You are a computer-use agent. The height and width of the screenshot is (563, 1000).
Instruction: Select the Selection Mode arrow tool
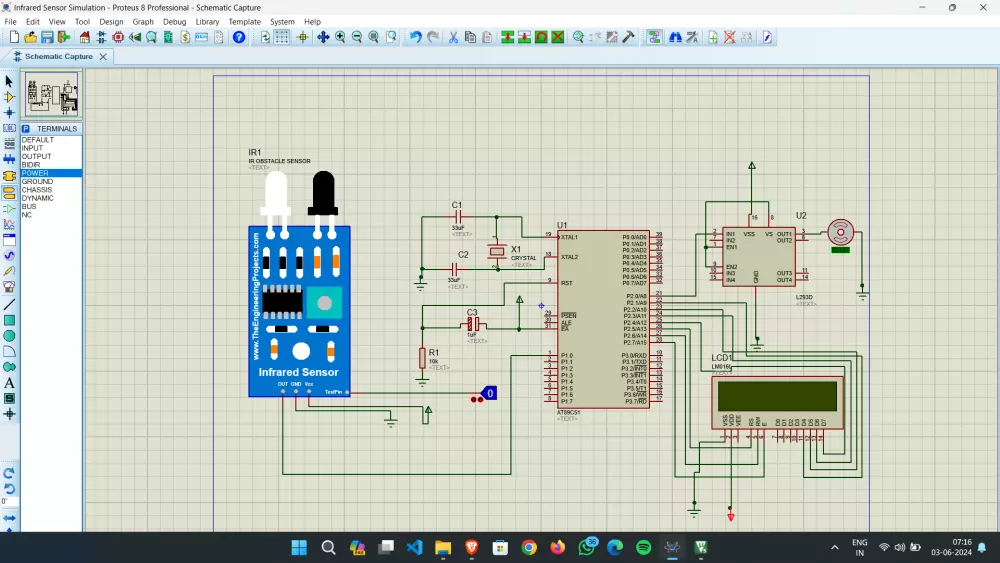tap(9, 81)
